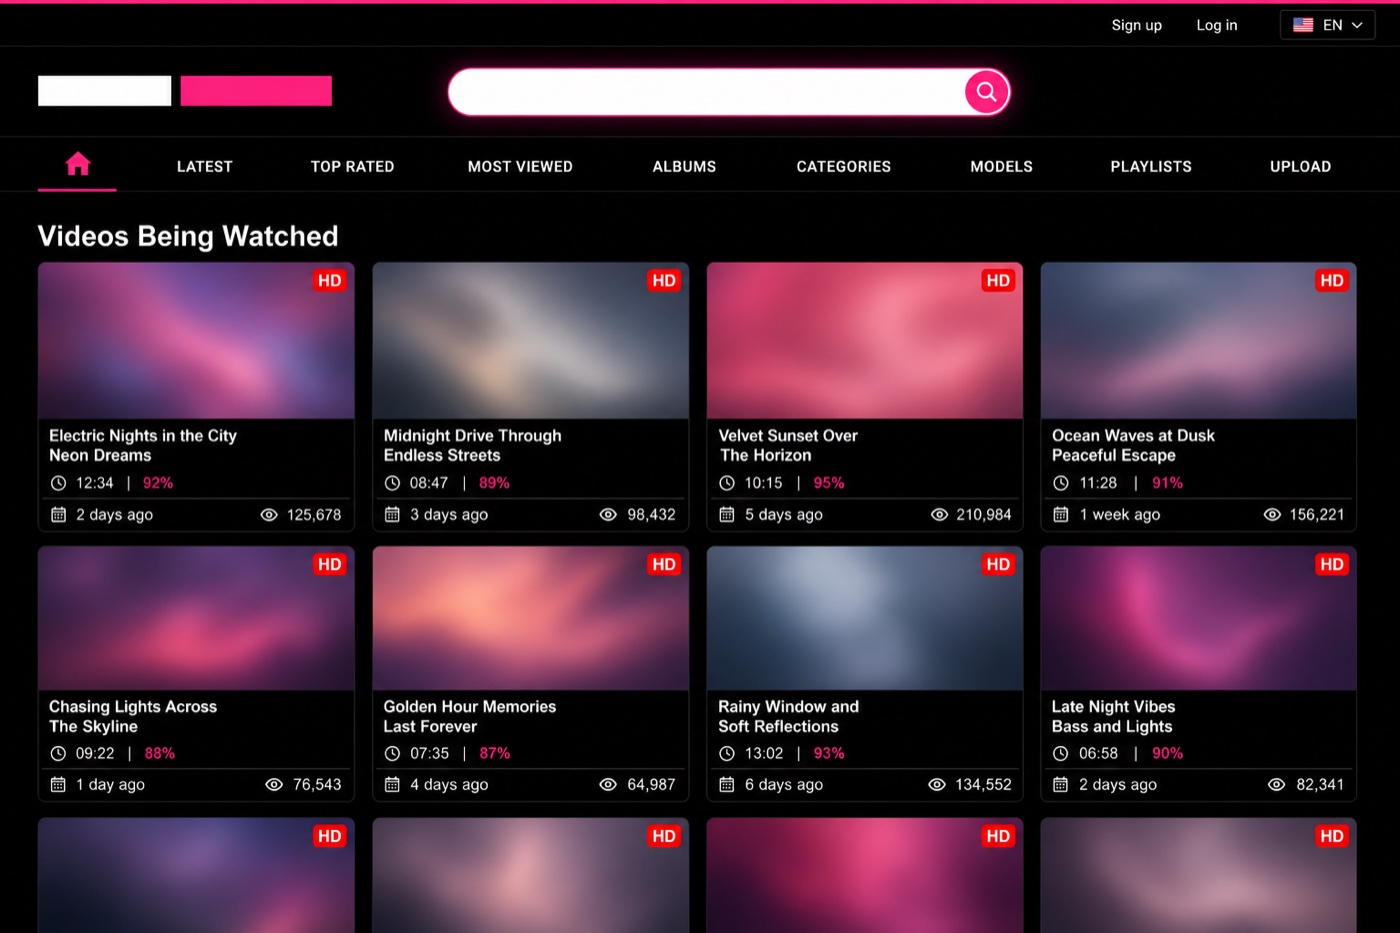
Task: Switch to the Top Rated tab
Action: (352, 166)
